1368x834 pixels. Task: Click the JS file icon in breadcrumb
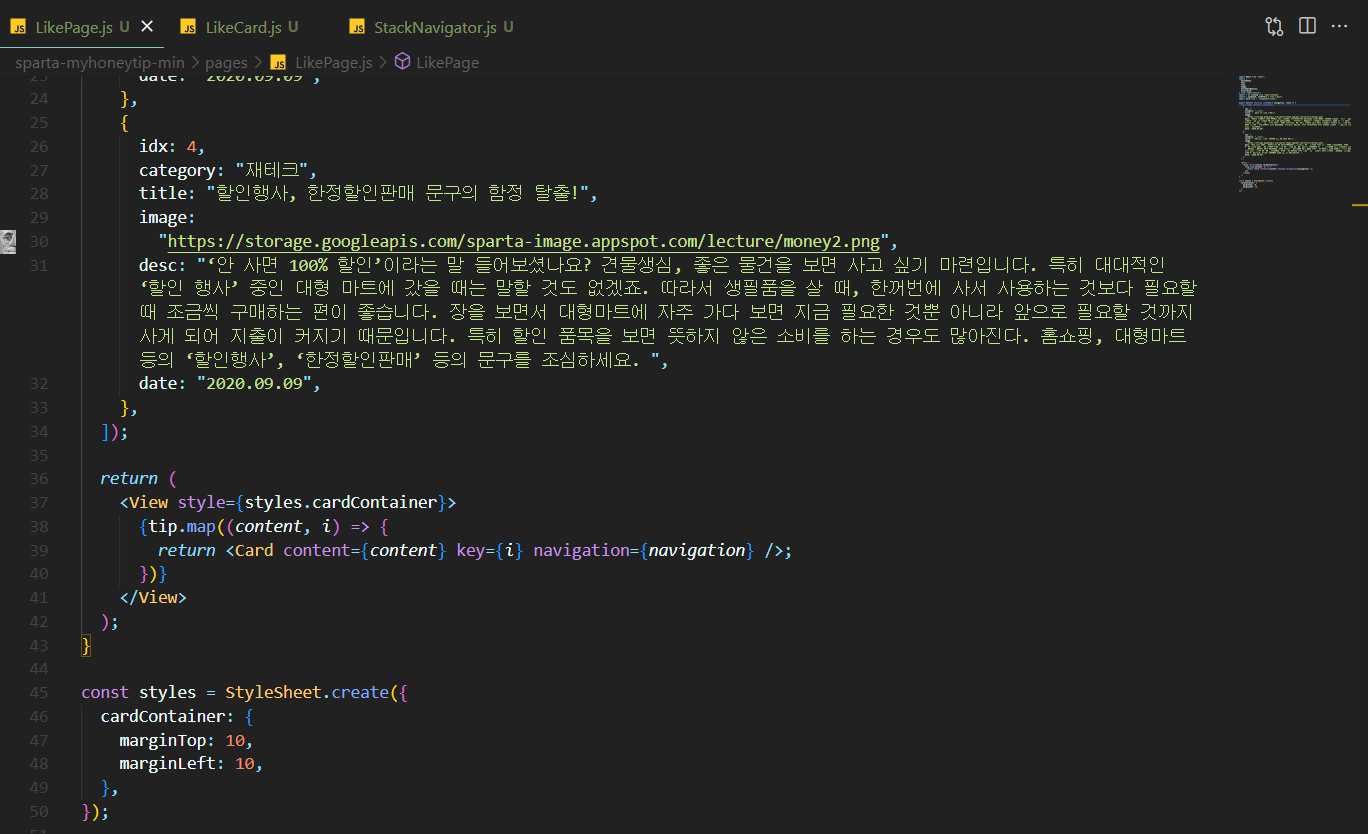click(278, 62)
